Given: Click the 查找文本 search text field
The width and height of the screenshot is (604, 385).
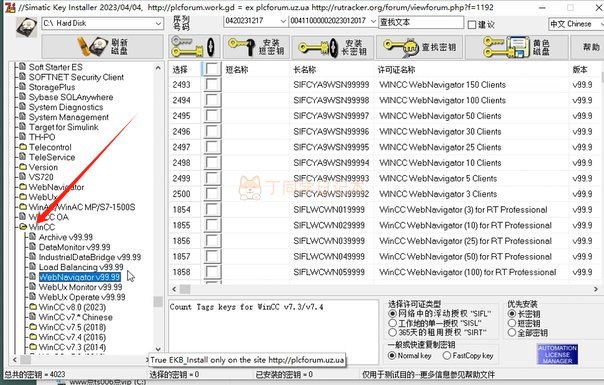Looking at the screenshot, I should 421,22.
